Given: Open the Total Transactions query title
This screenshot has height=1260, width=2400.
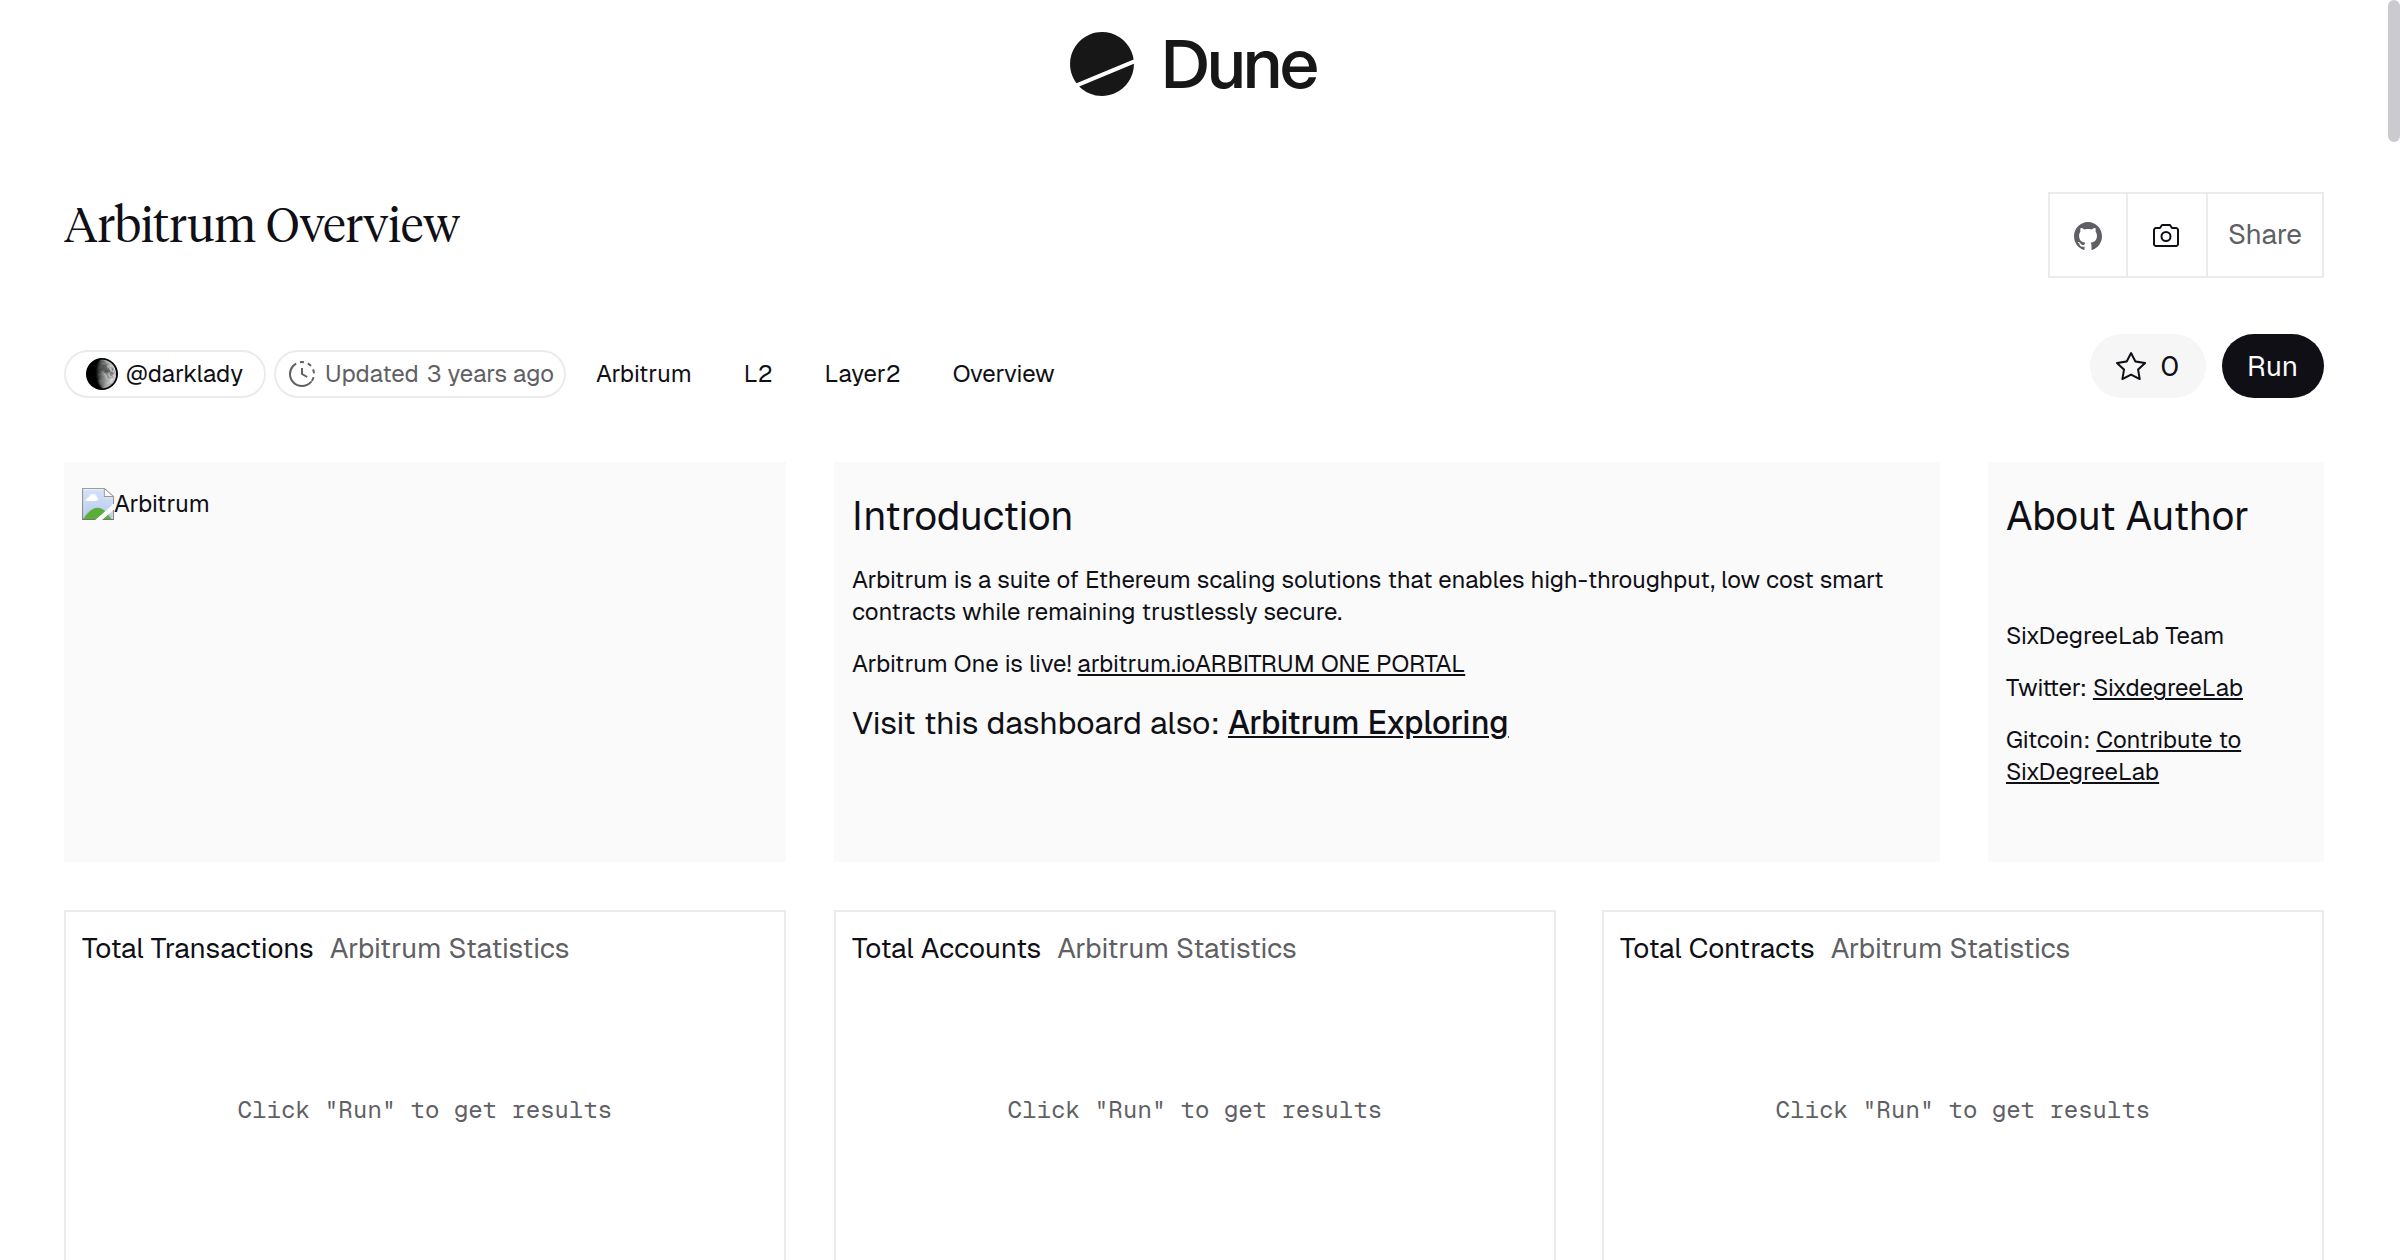Looking at the screenshot, I should click(197, 949).
